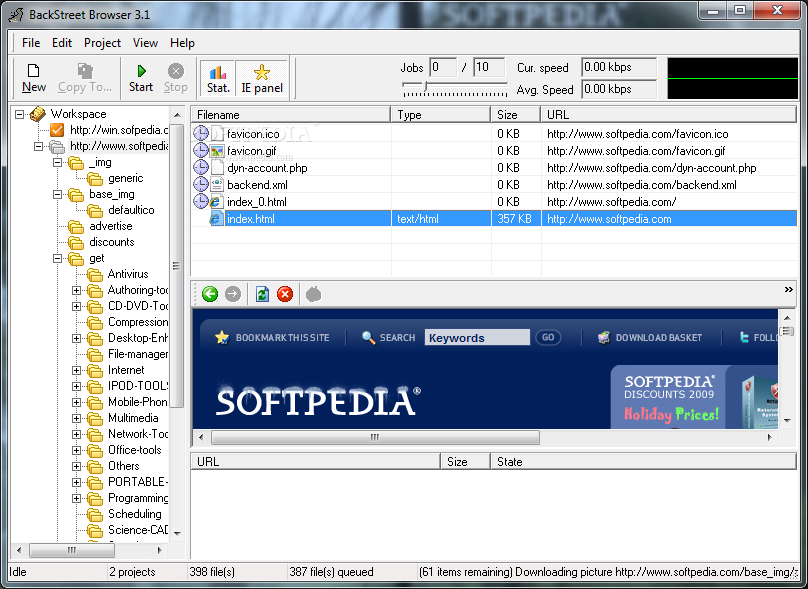The height and width of the screenshot is (589, 808).
Task: Open the View menu
Action: click(145, 43)
